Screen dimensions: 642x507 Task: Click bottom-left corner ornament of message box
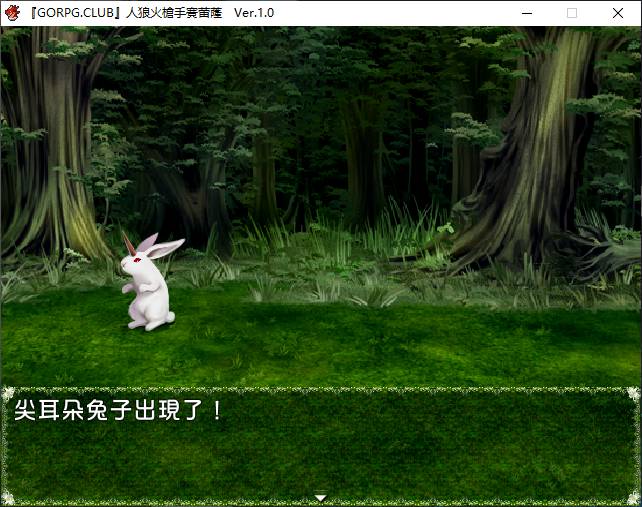coord(8,498)
